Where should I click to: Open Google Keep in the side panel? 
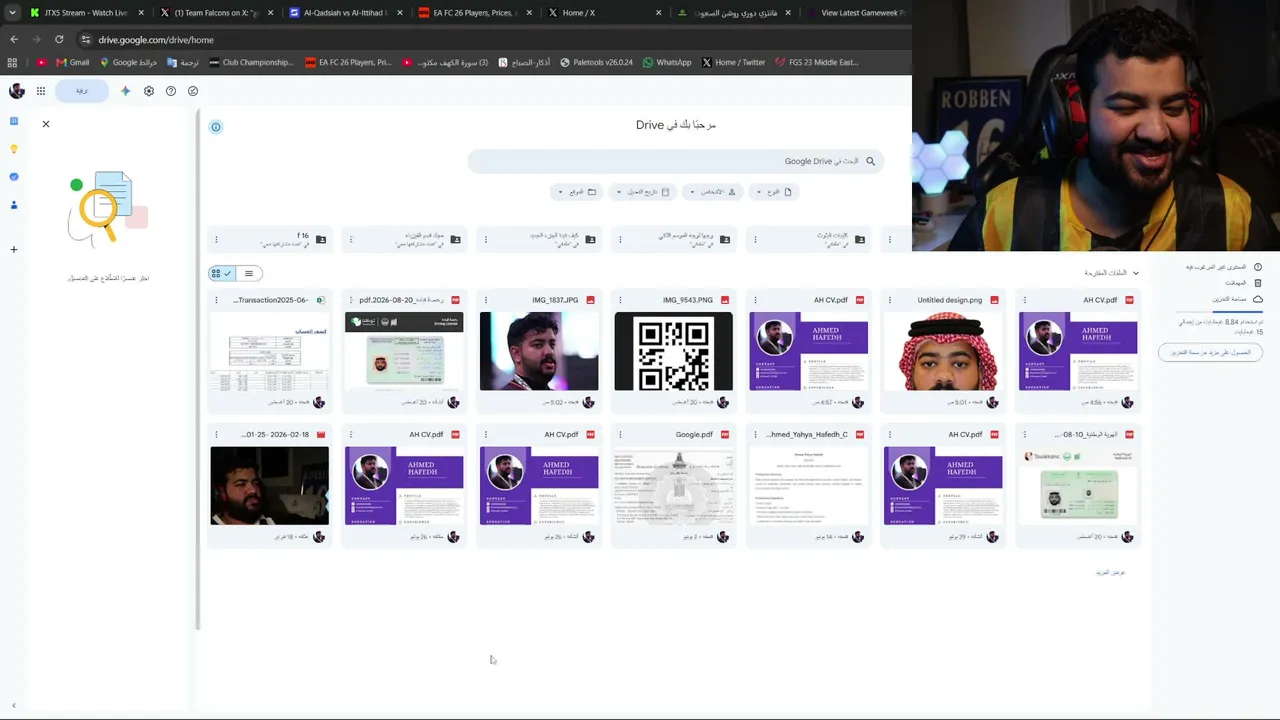(x=14, y=149)
